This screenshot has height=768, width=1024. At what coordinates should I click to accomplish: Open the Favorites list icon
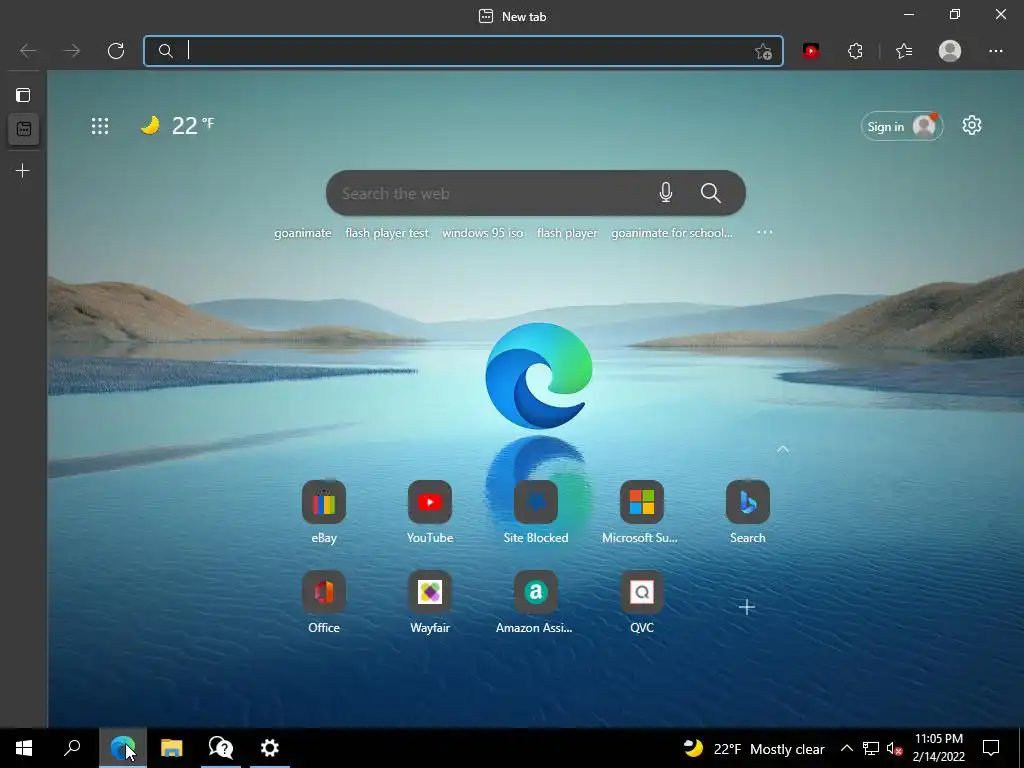point(904,51)
